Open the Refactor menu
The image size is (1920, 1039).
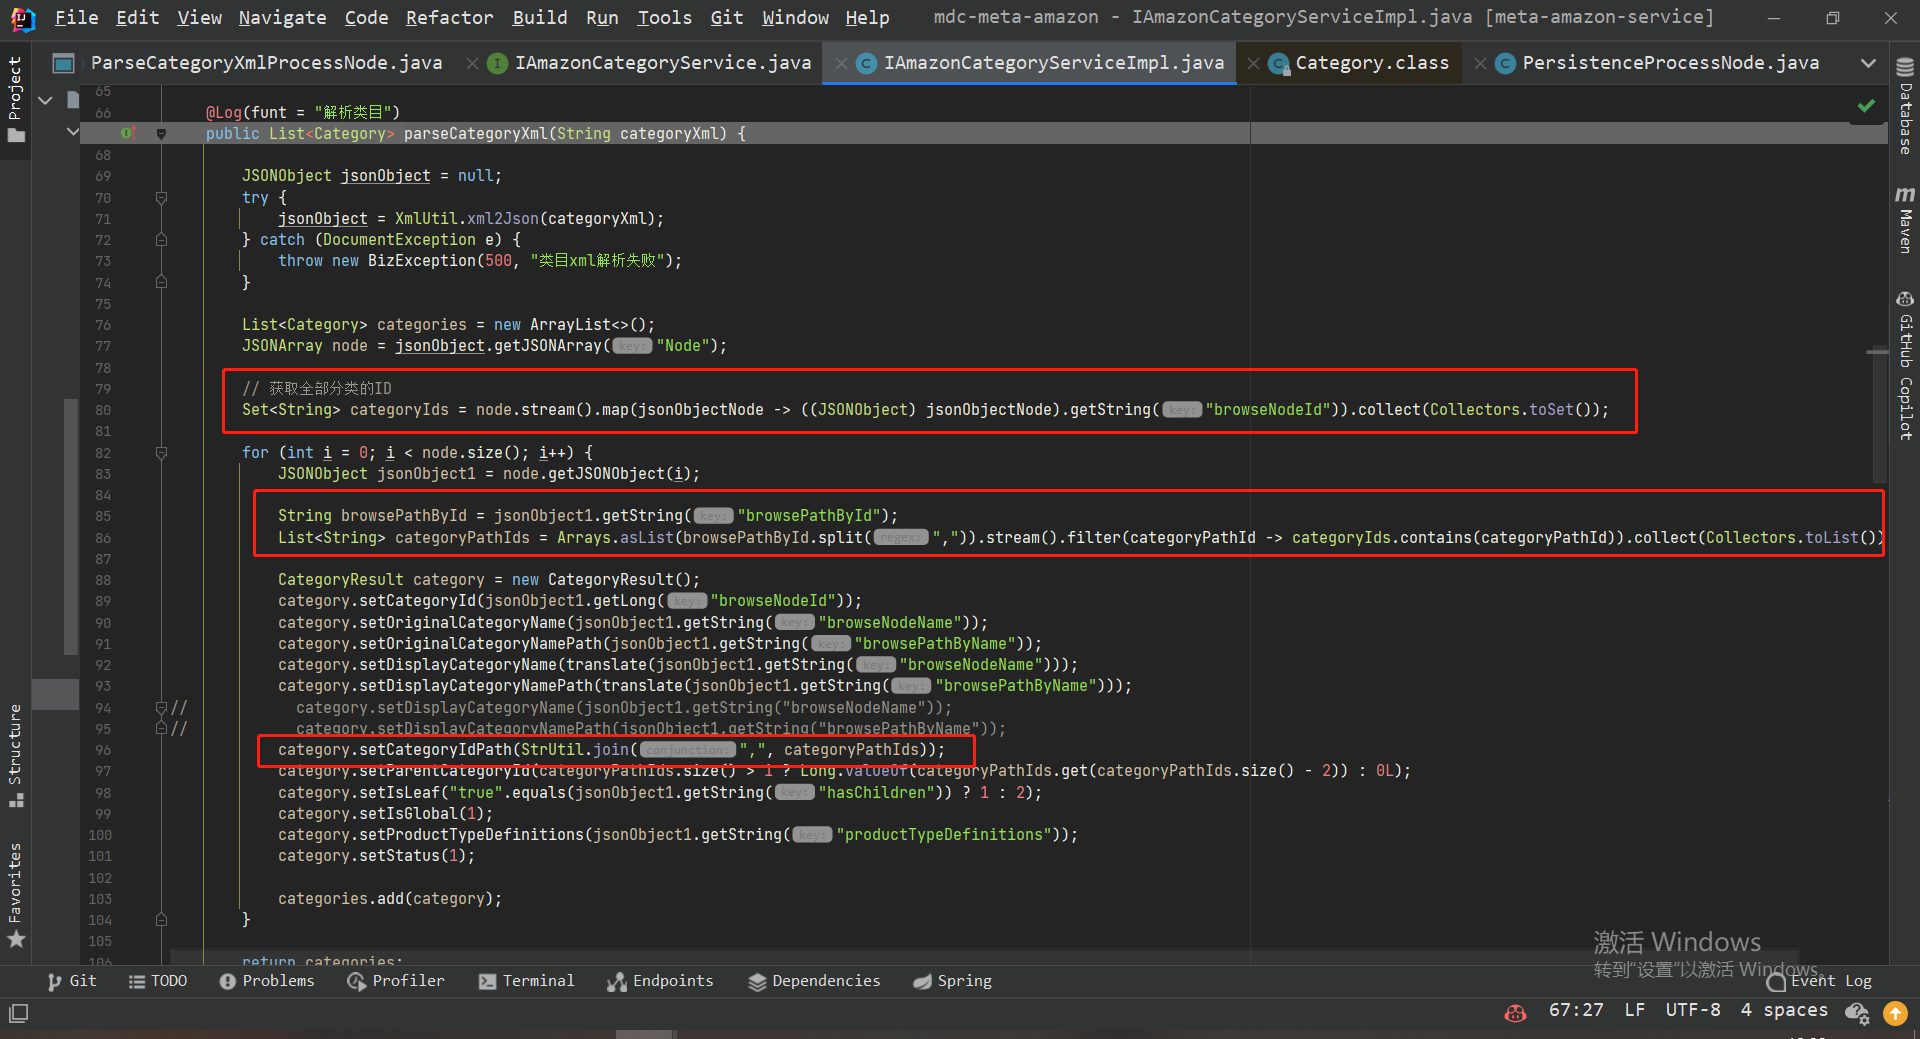tap(449, 17)
